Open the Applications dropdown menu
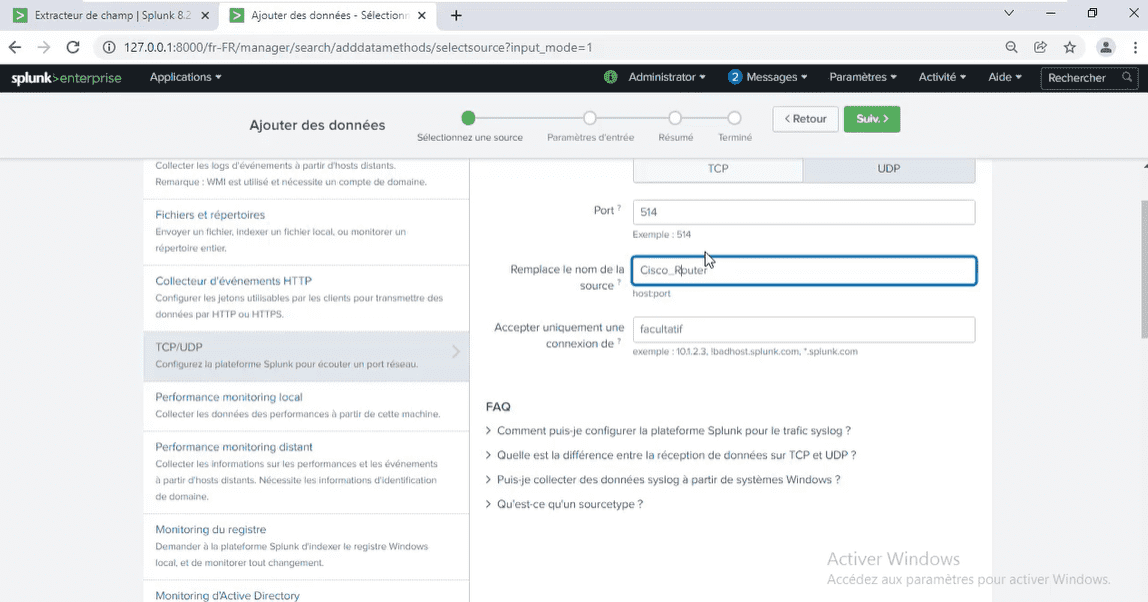Viewport: 1148px width, 602px height. pyautogui.click(x=185, y=77)
